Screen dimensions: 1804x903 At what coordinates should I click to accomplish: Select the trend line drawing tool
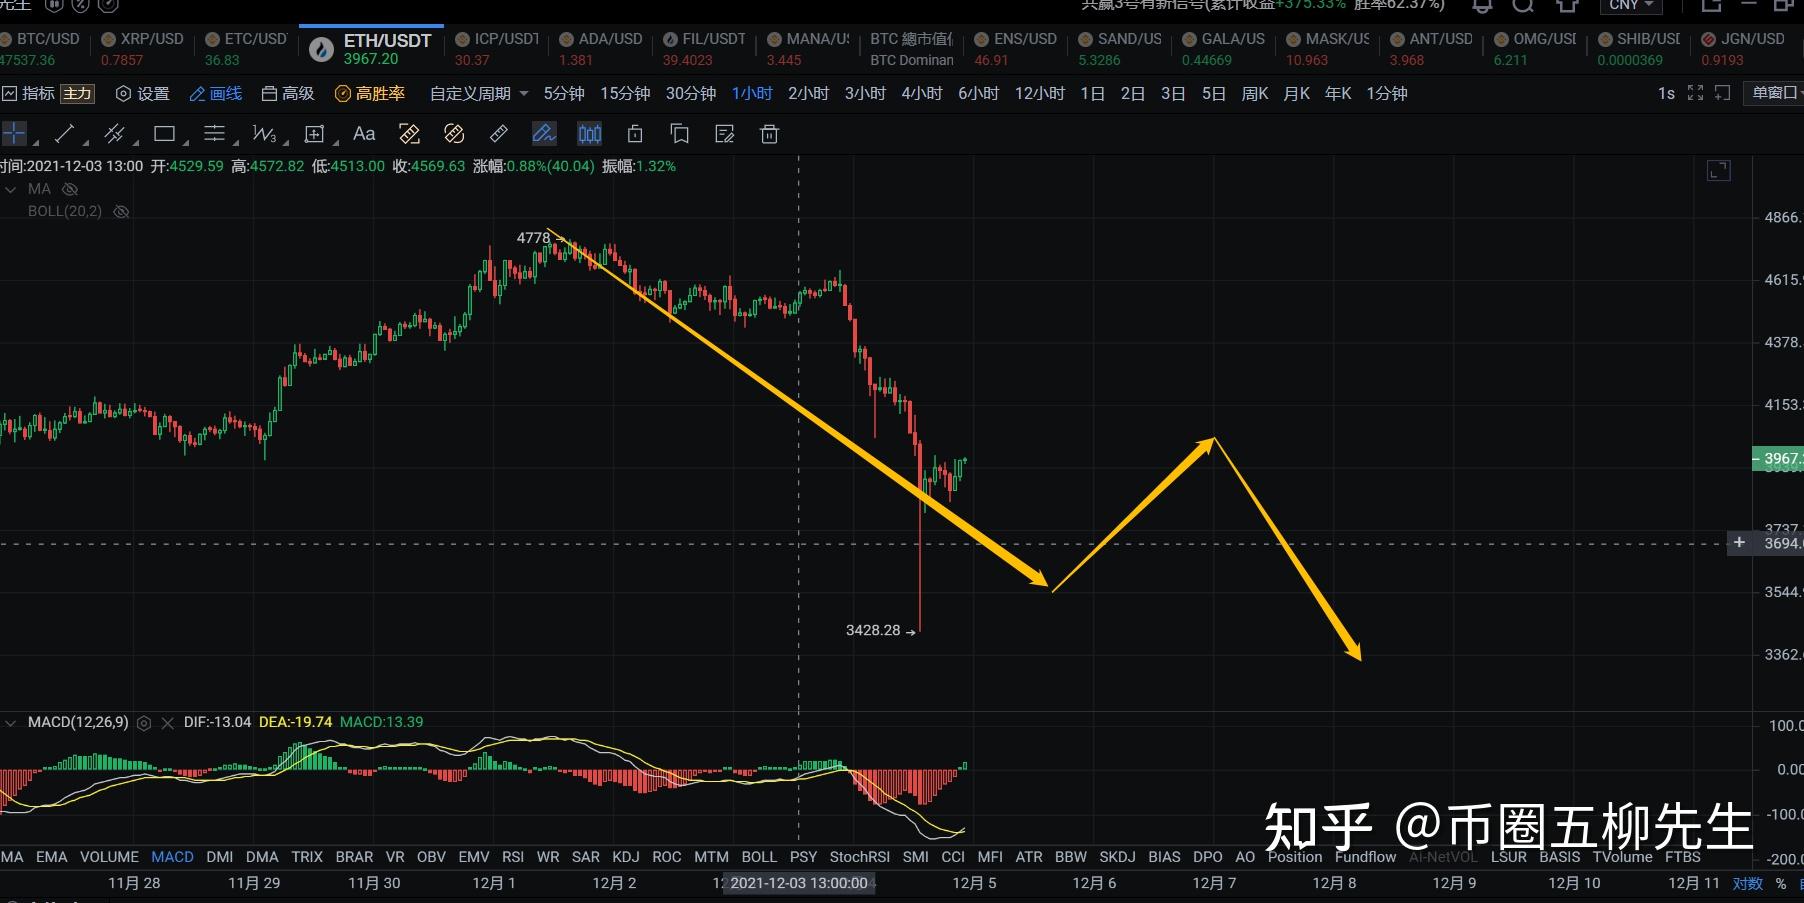click(x=64, y=133)
